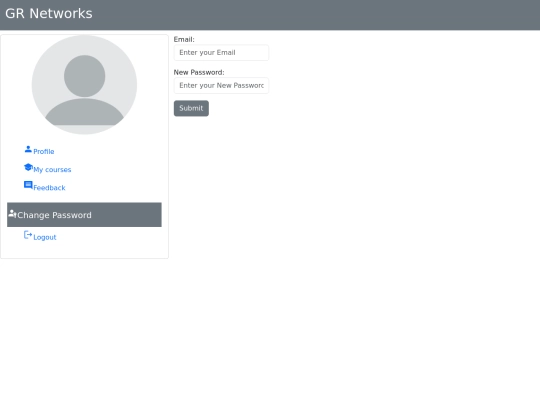Click the Feedback chat icon
The image size is (540, 405).
28,185
